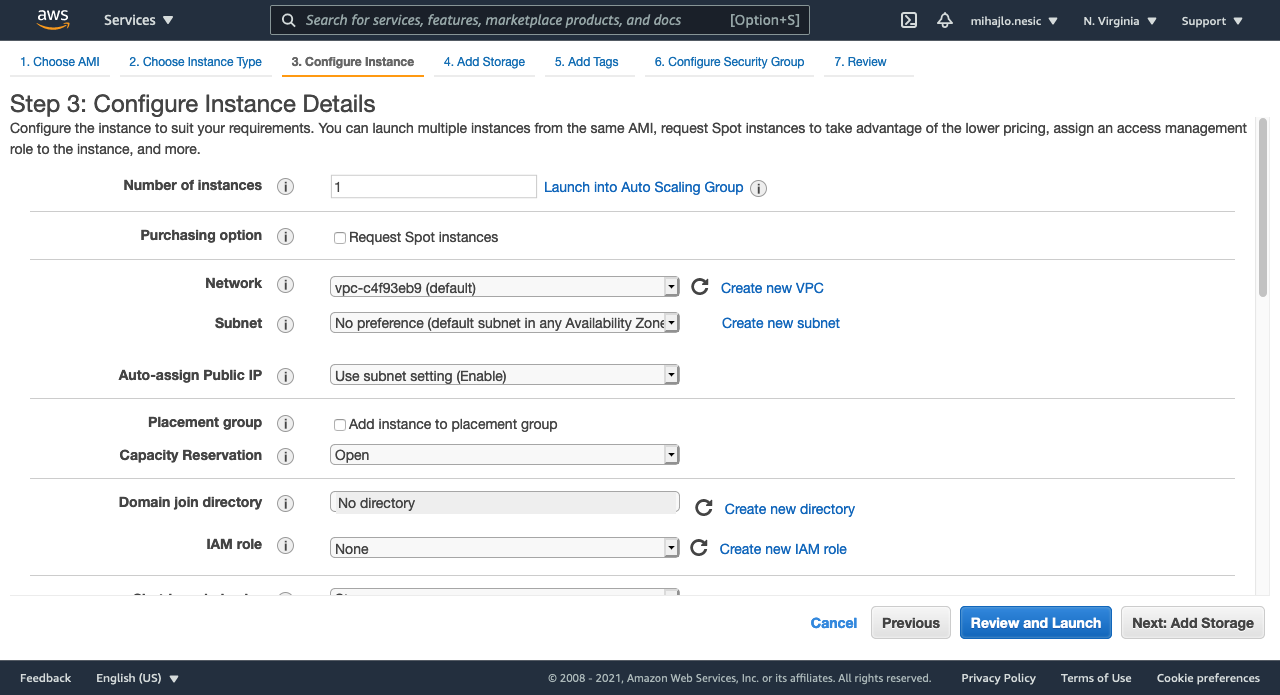This screenshot has width=1280, height=695.
Task: Click the Number of instances field
Action: tap(434, 187)
